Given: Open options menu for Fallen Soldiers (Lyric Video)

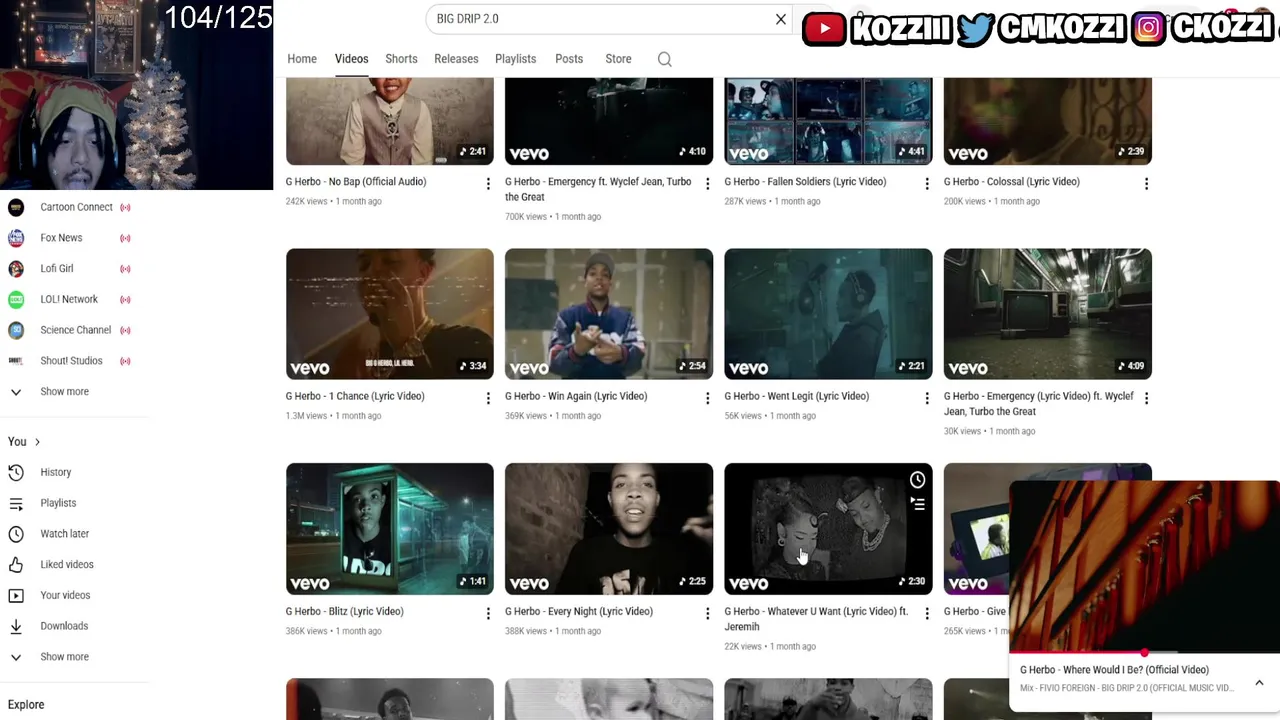Looking at the screenshot, I should point(926,183).
